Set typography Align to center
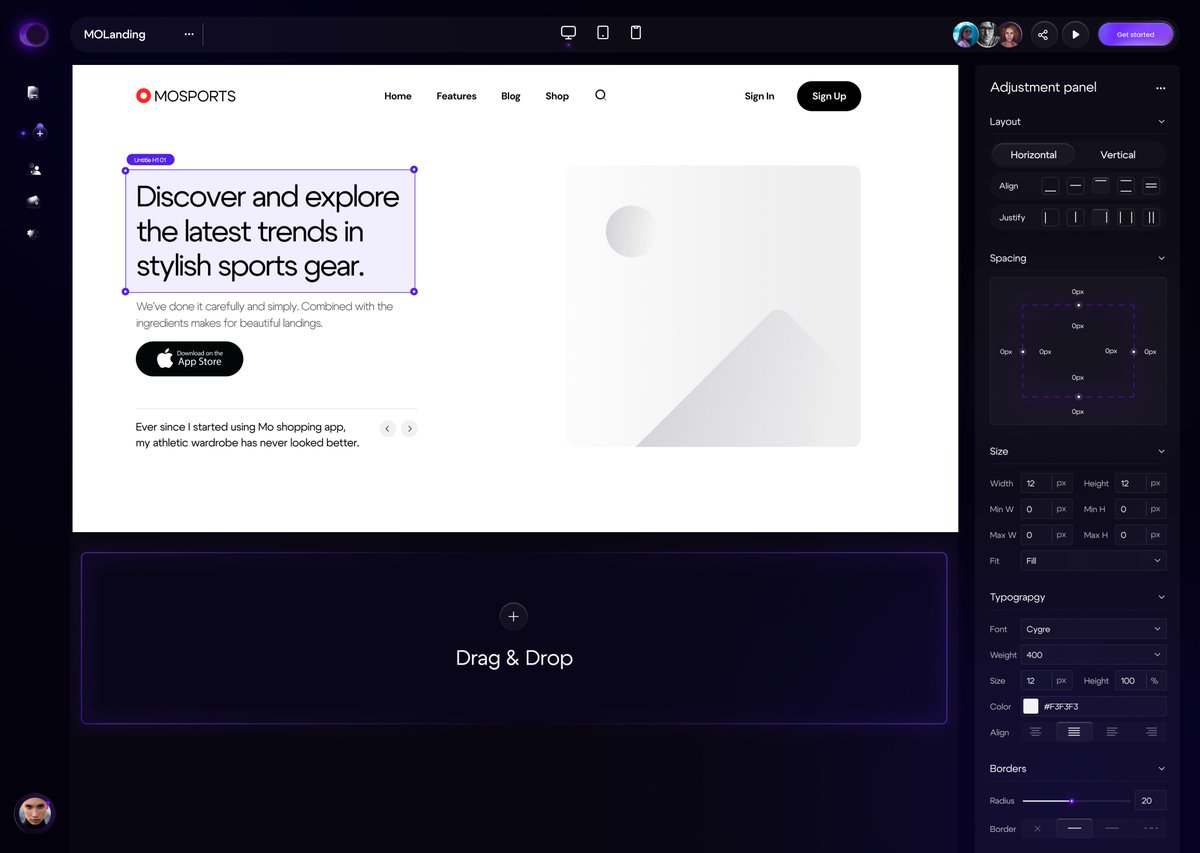 tap(1036, 732)
